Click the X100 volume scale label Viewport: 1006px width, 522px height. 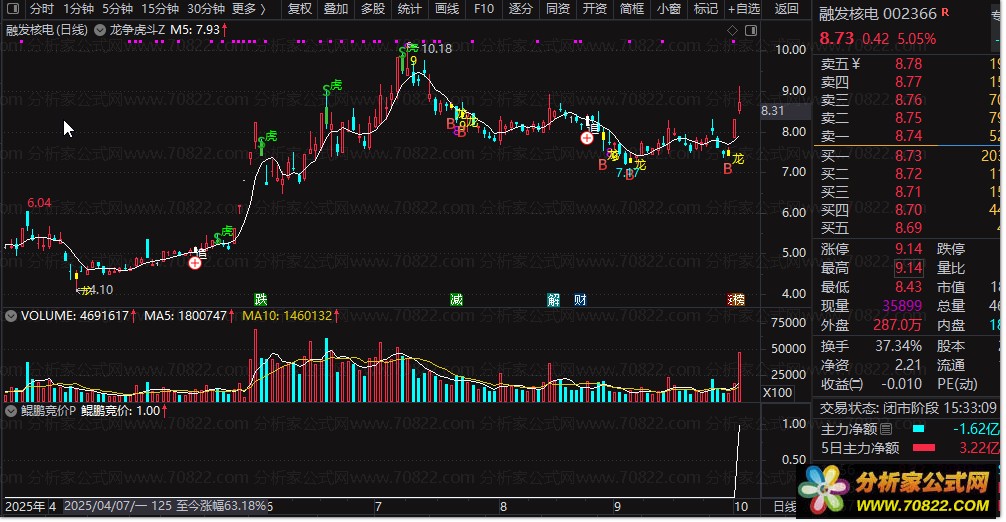777,392
